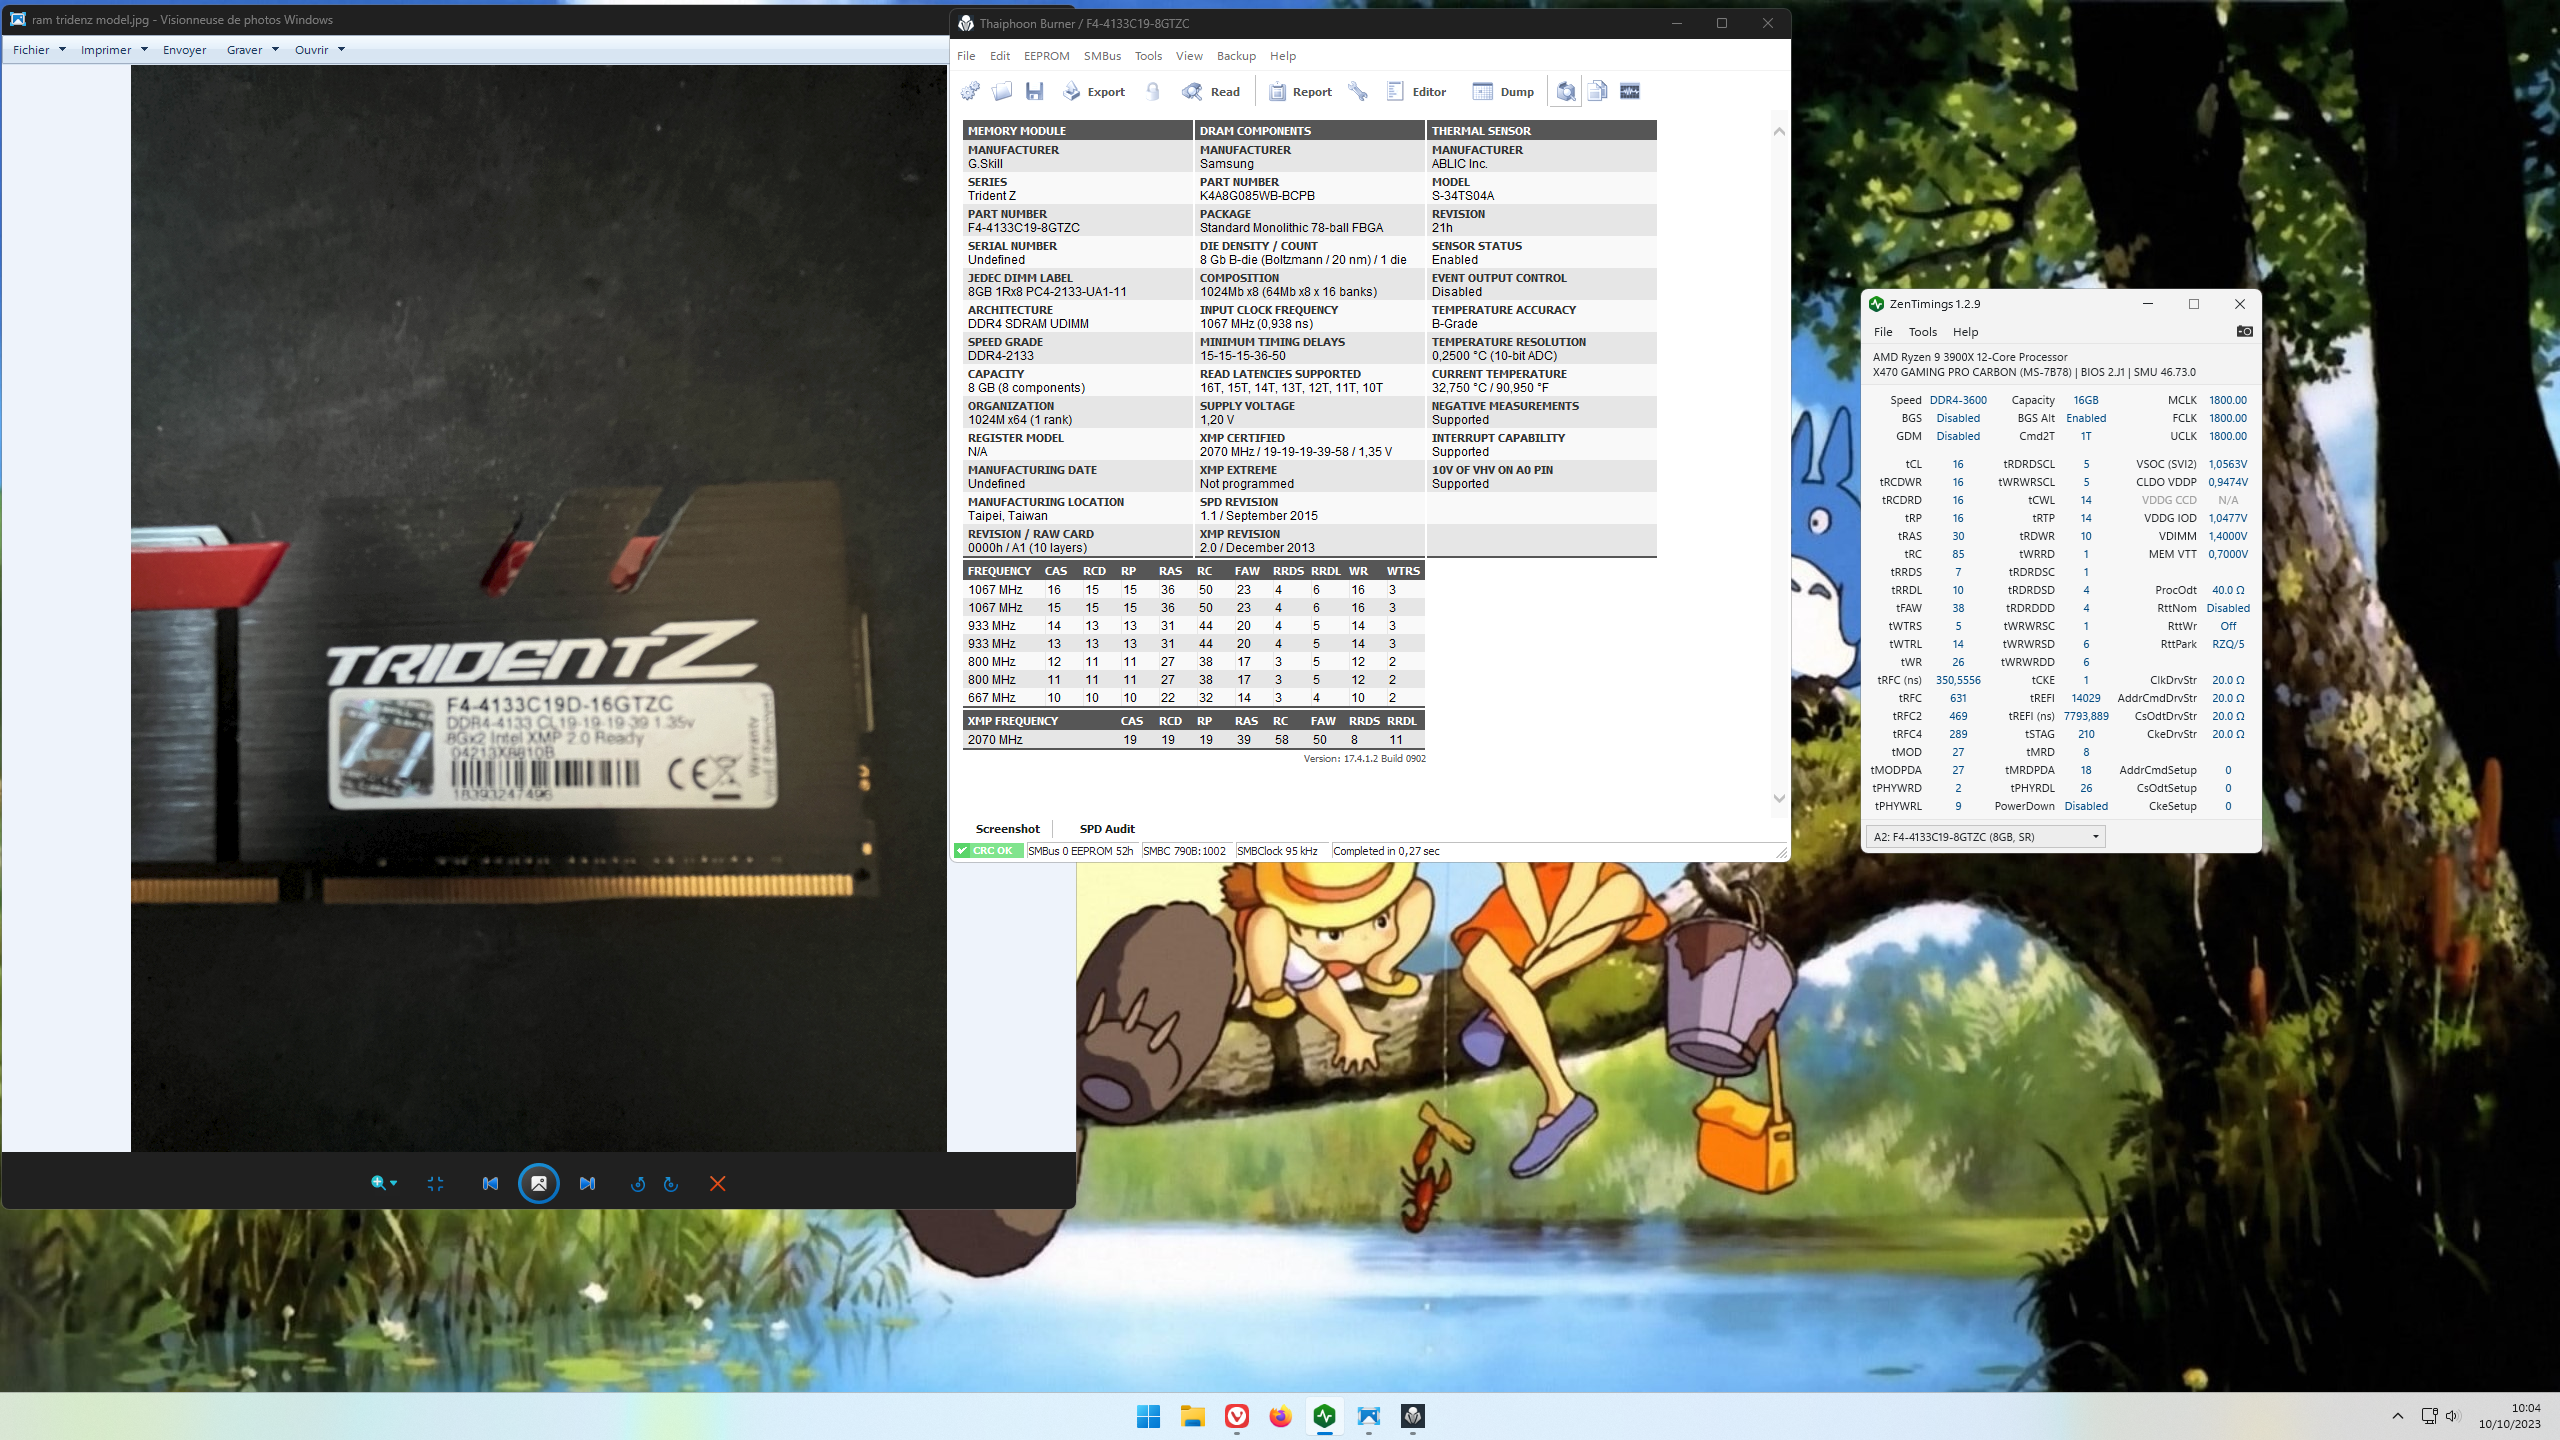Go to next photo in viewer
Screen dimensions: 2560x1440
coord(587,1184)
